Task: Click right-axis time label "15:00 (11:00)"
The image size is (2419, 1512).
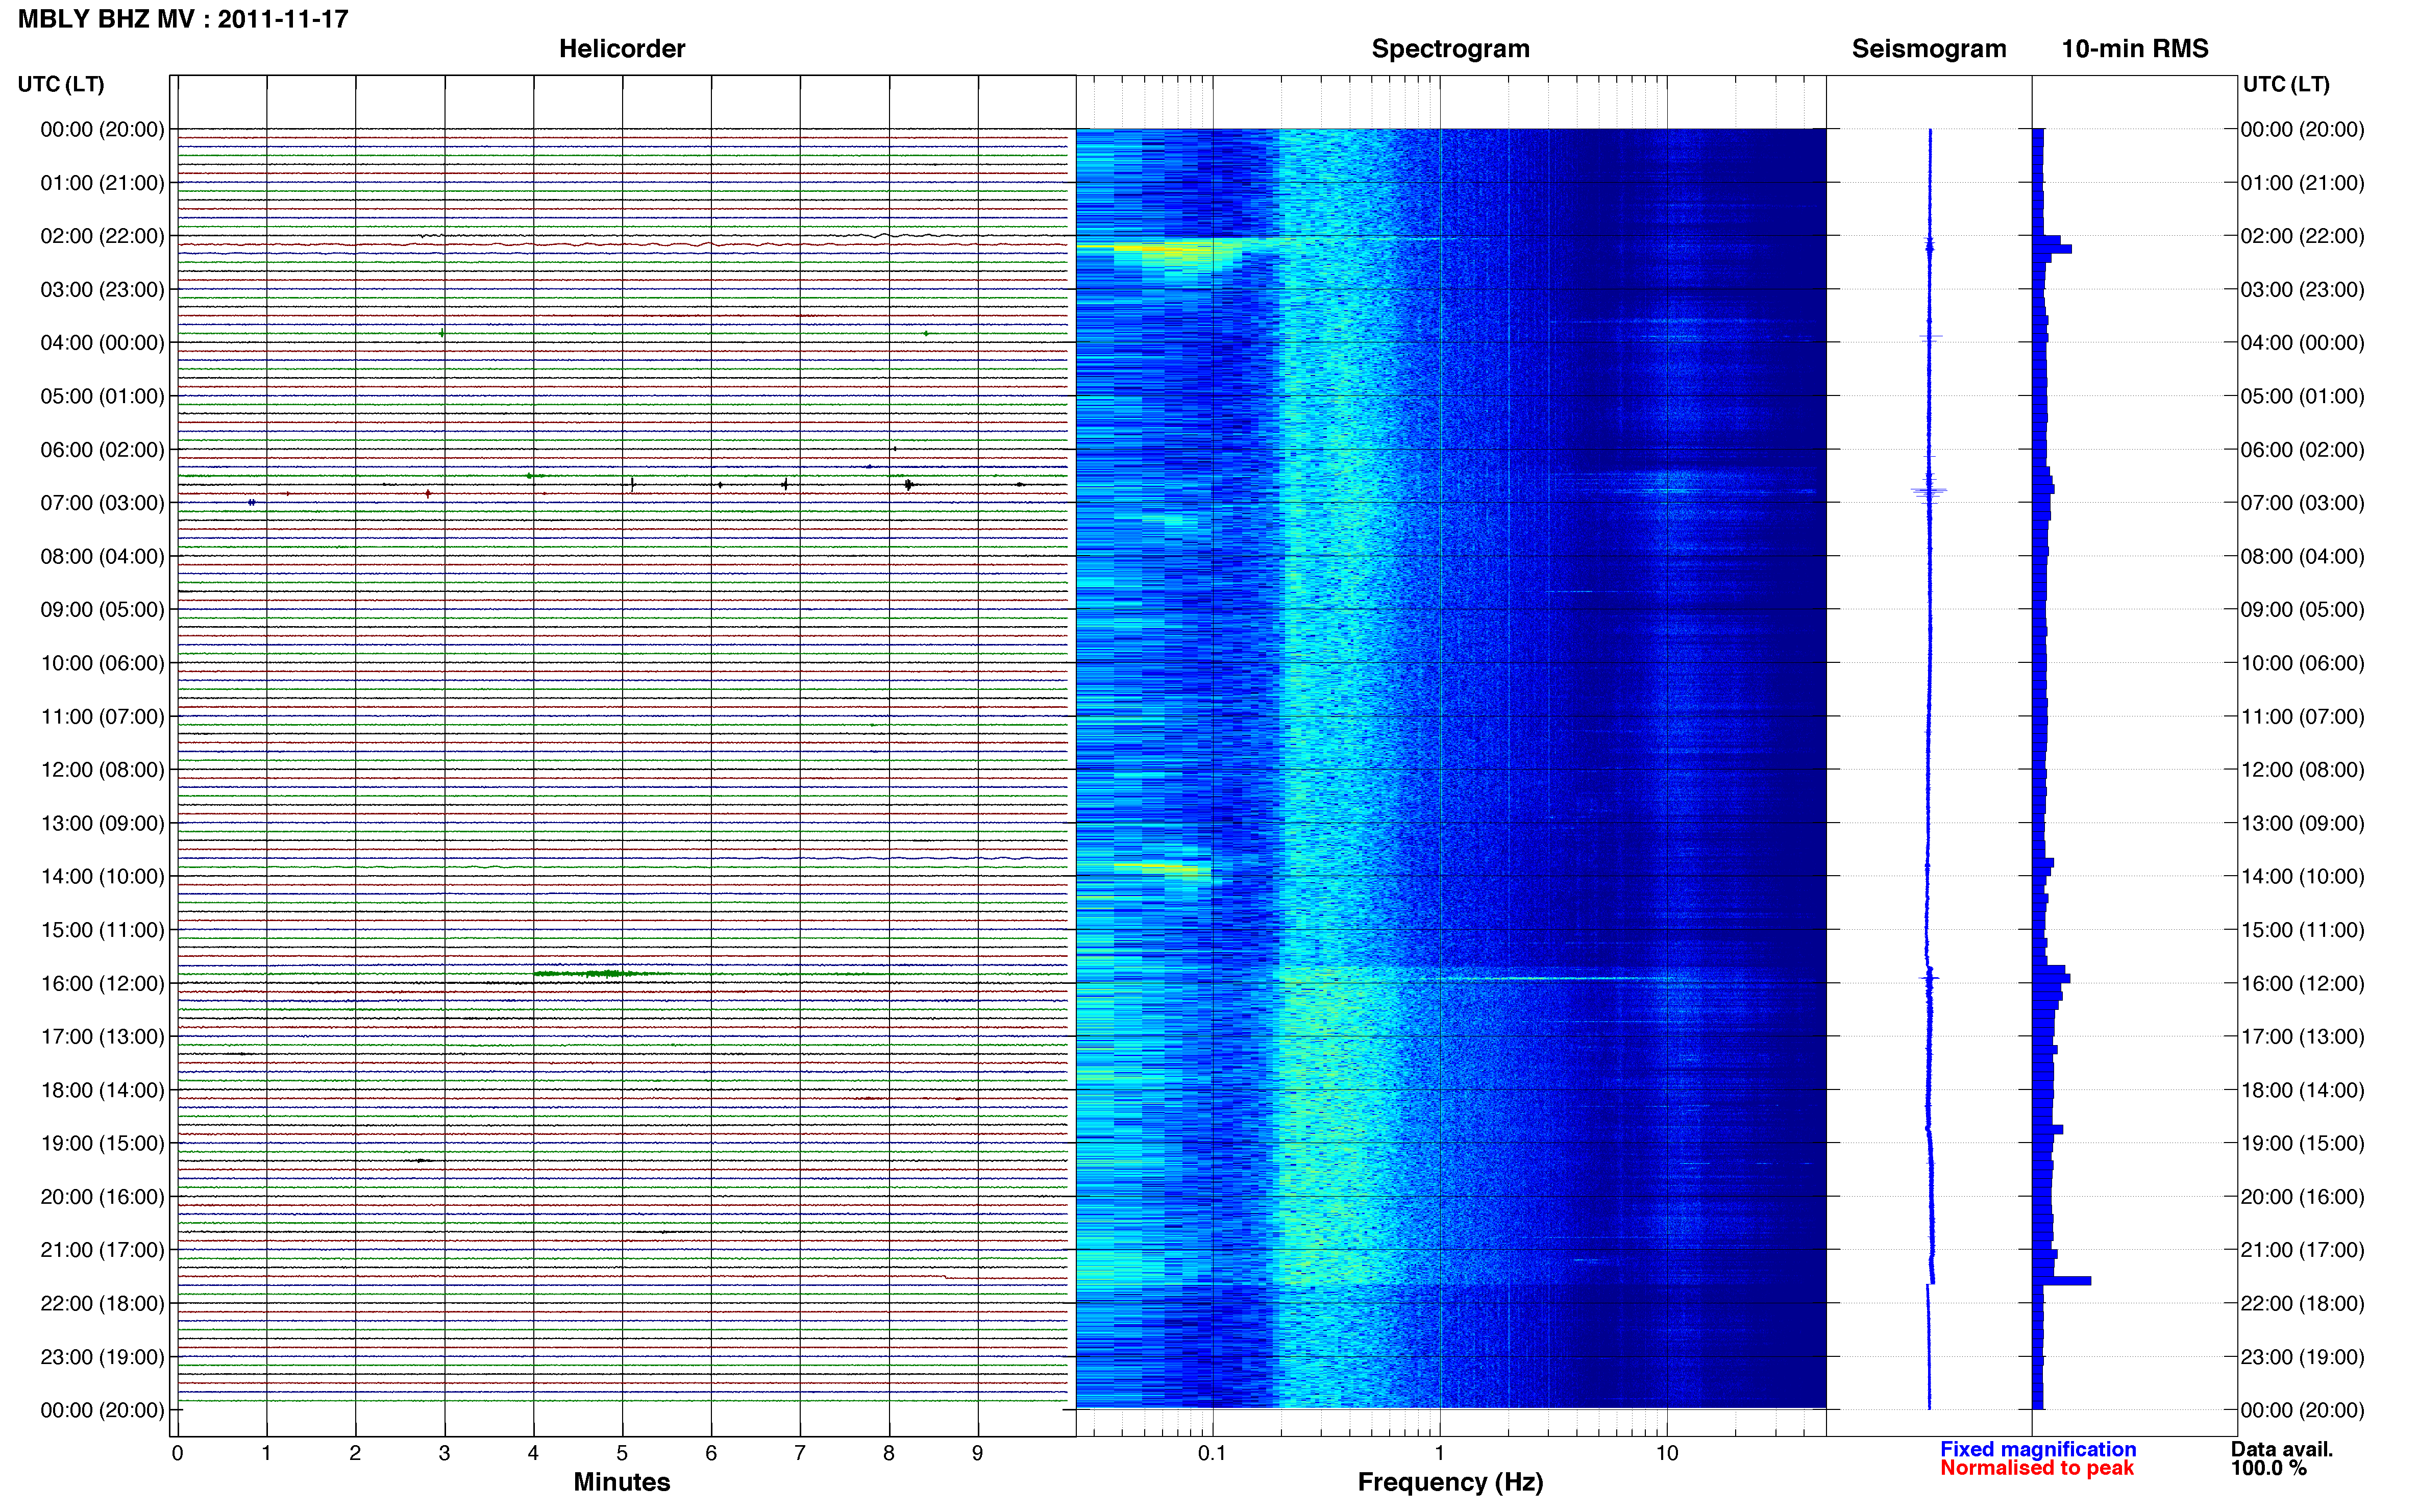Action: [x=2303, y=930]
